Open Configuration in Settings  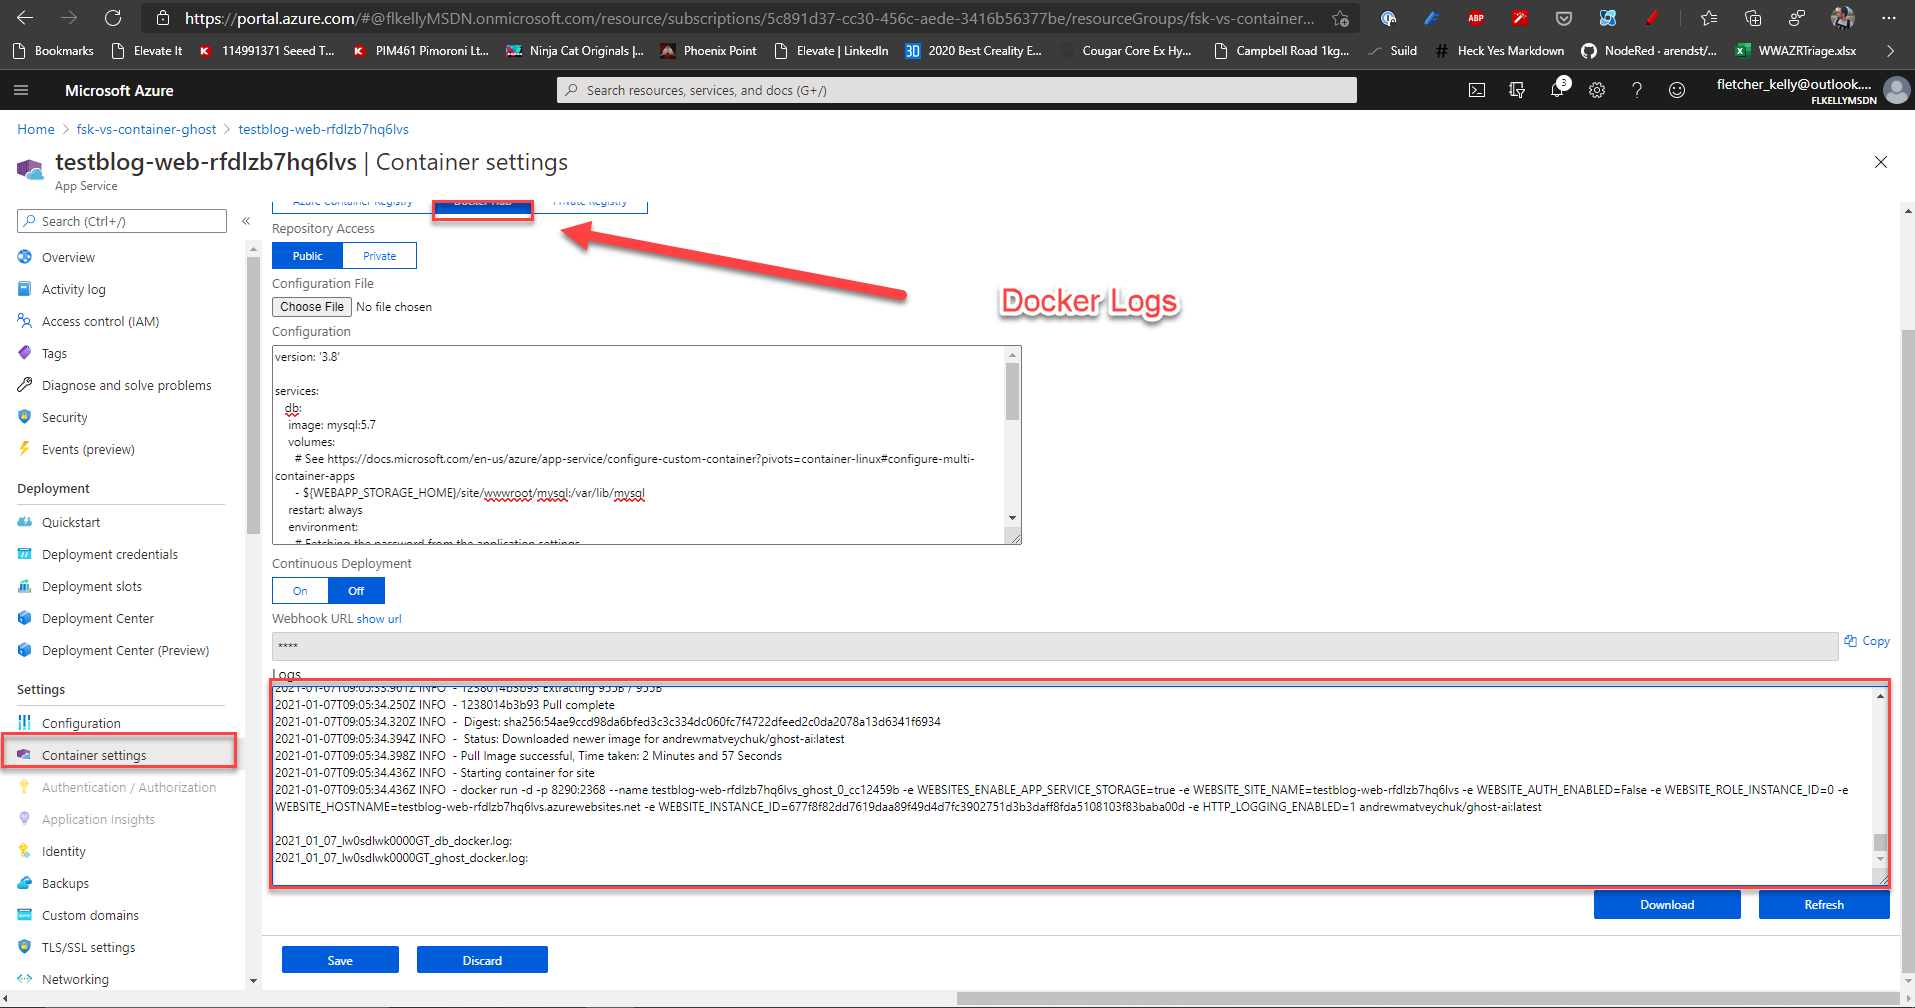pos(81,723)
